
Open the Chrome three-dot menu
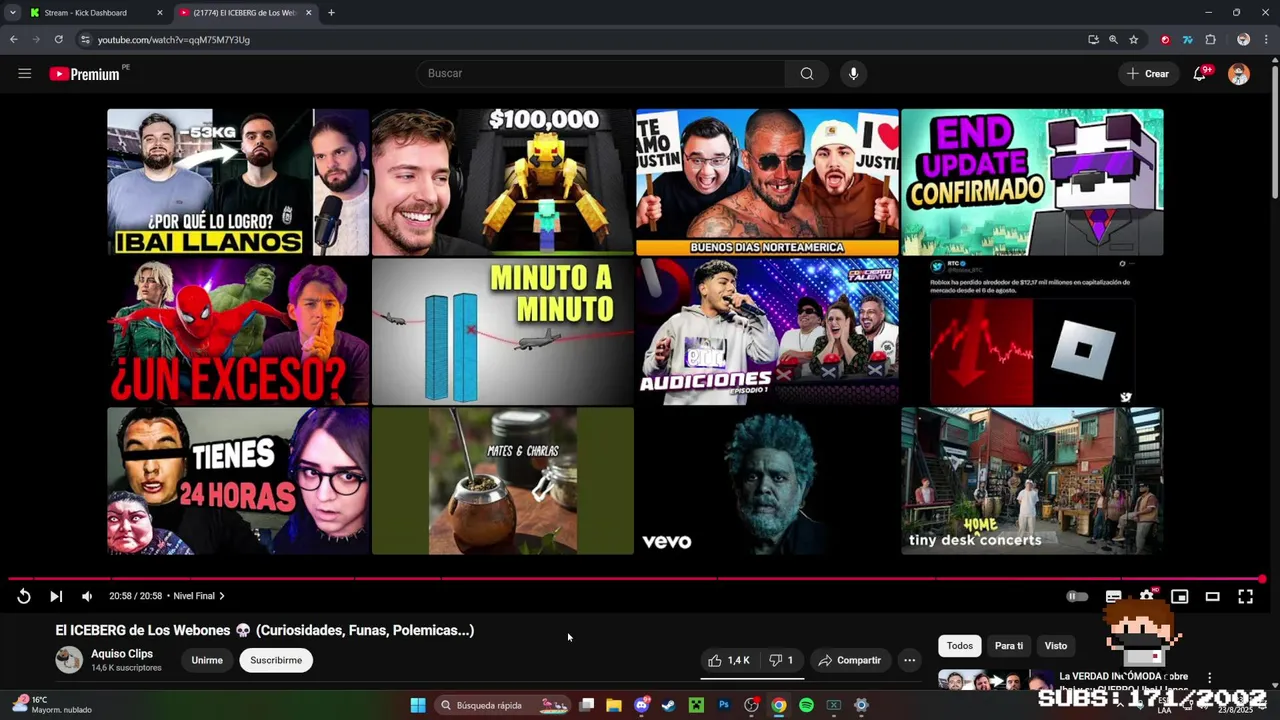1265,40
